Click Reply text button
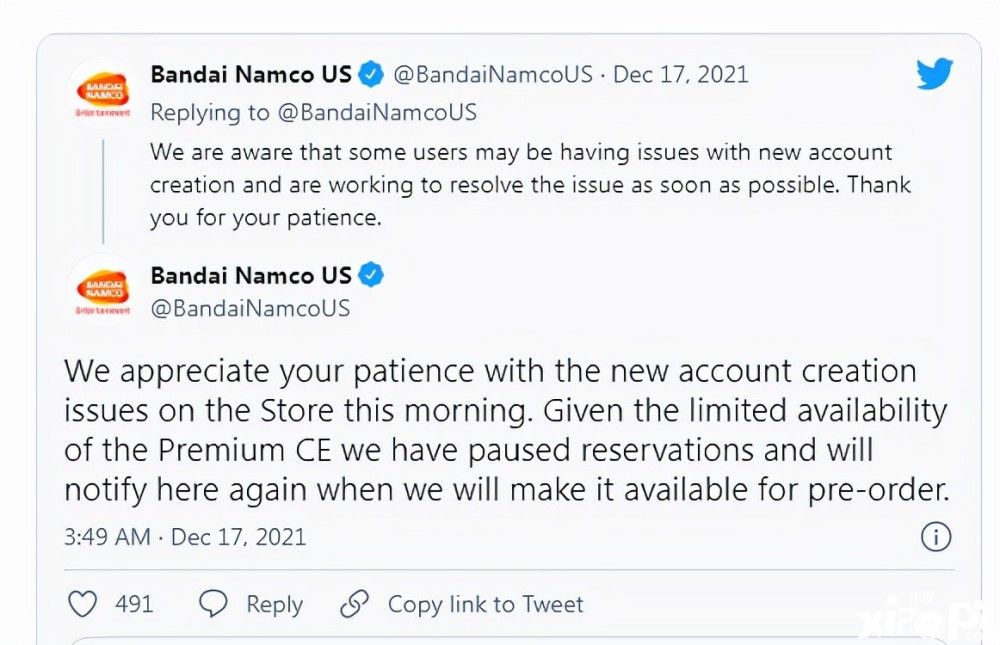 point(274,604)
